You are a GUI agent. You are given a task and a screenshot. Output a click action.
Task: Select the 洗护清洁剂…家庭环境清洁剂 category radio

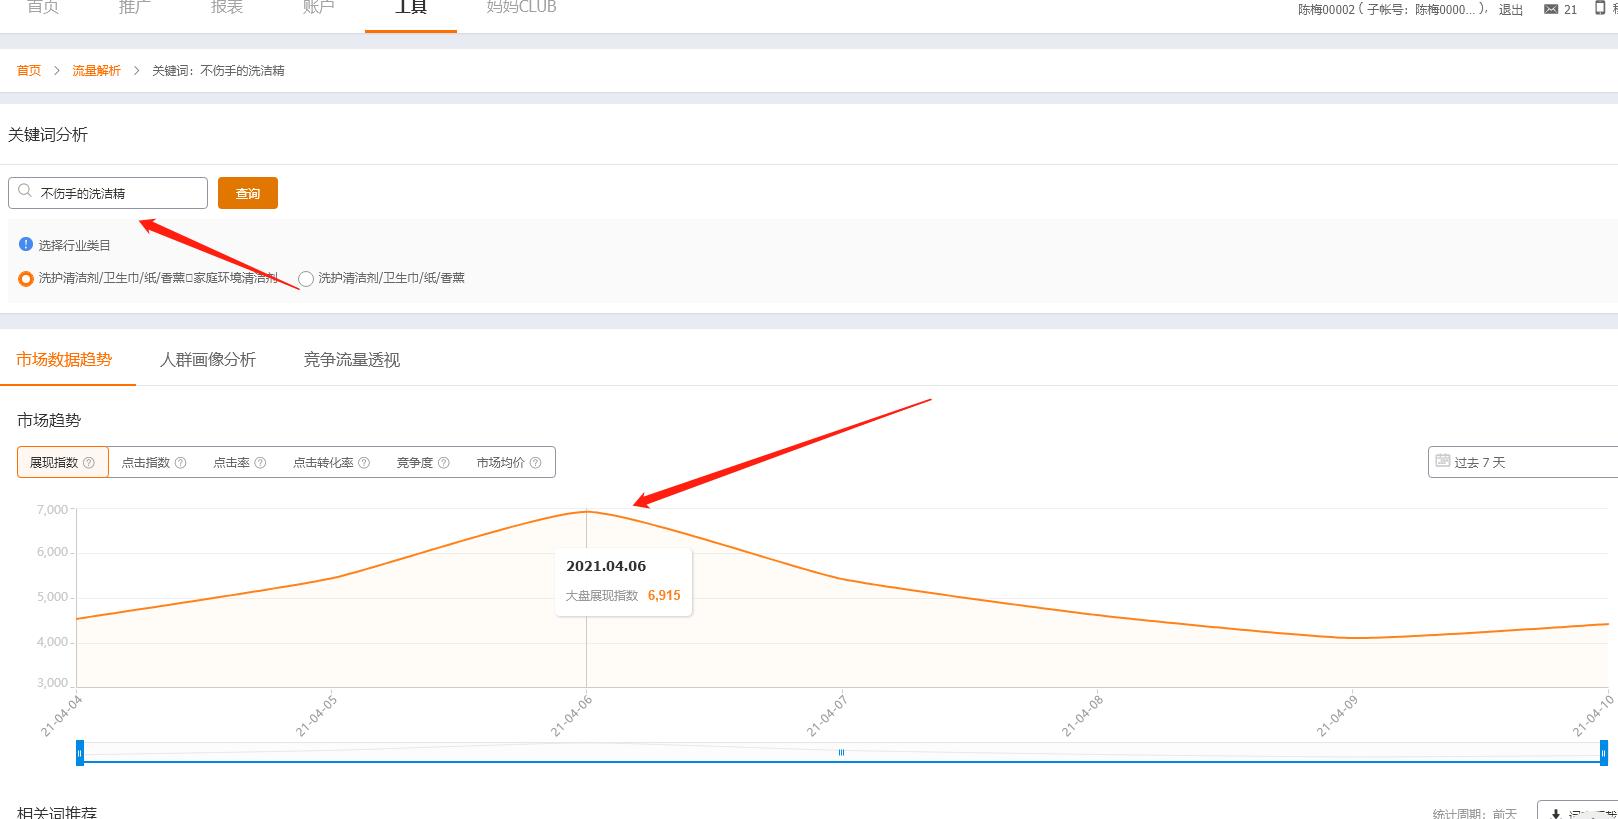tap(26, 279)
